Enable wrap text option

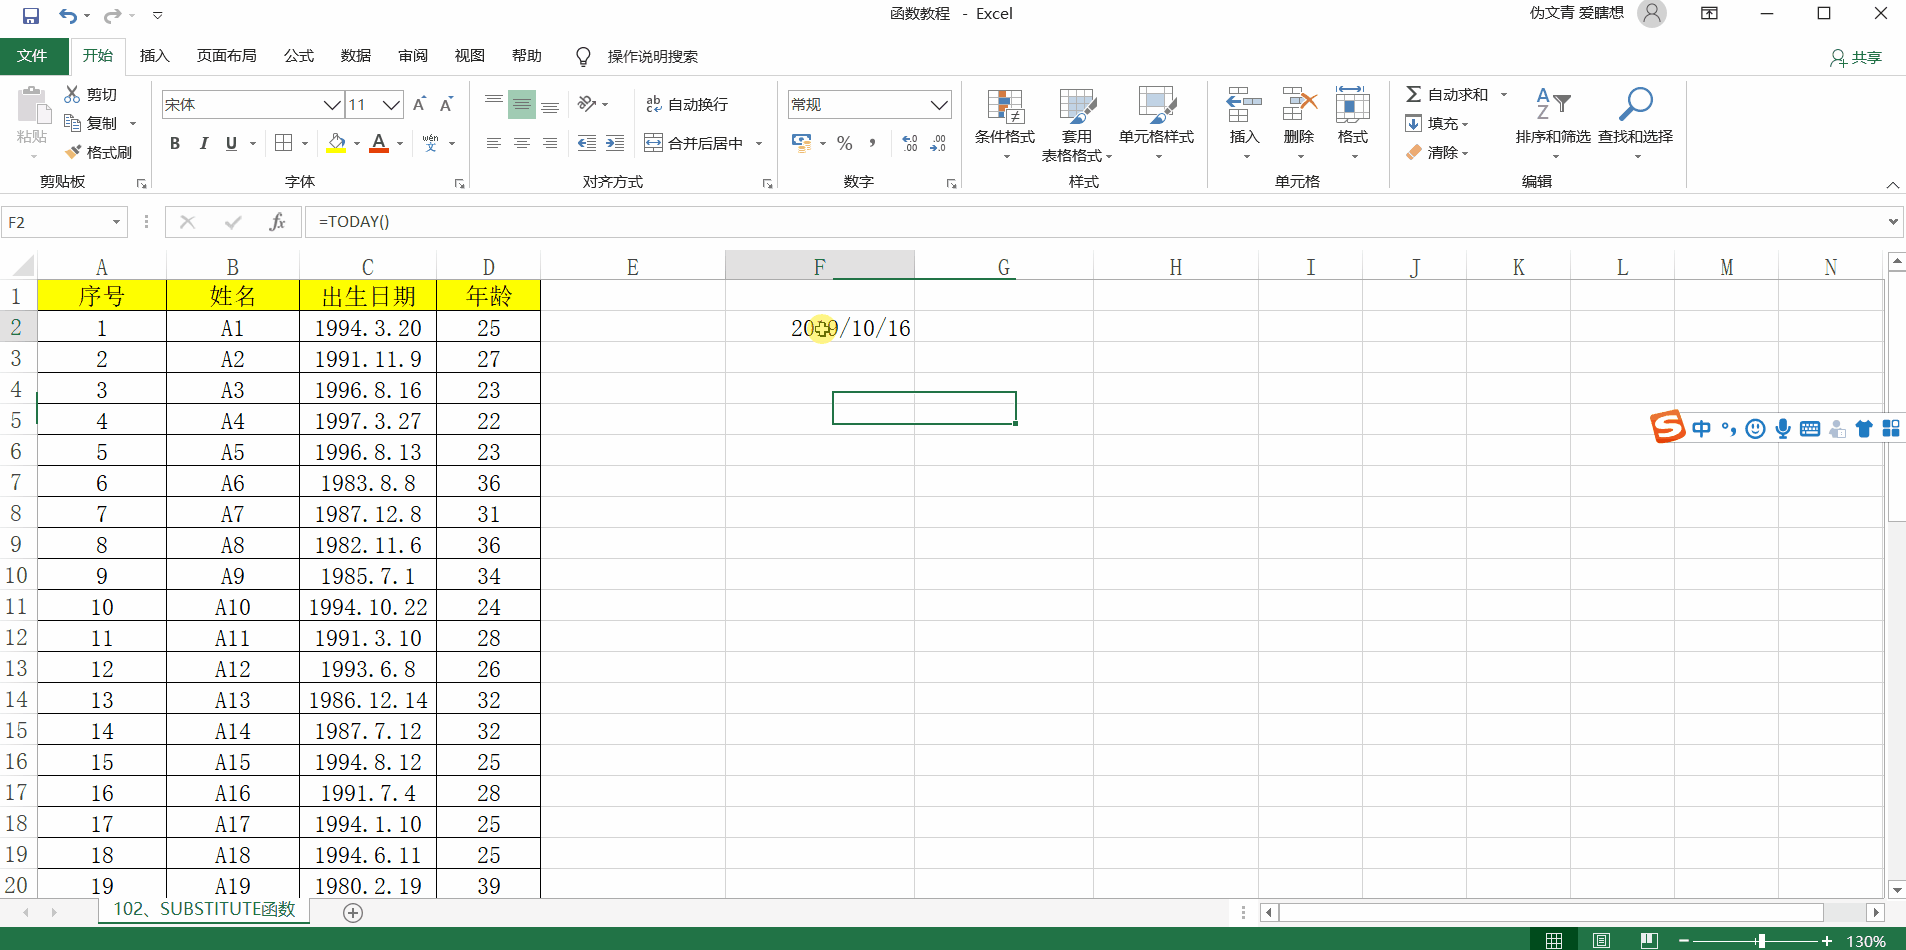tap(654, 104)
